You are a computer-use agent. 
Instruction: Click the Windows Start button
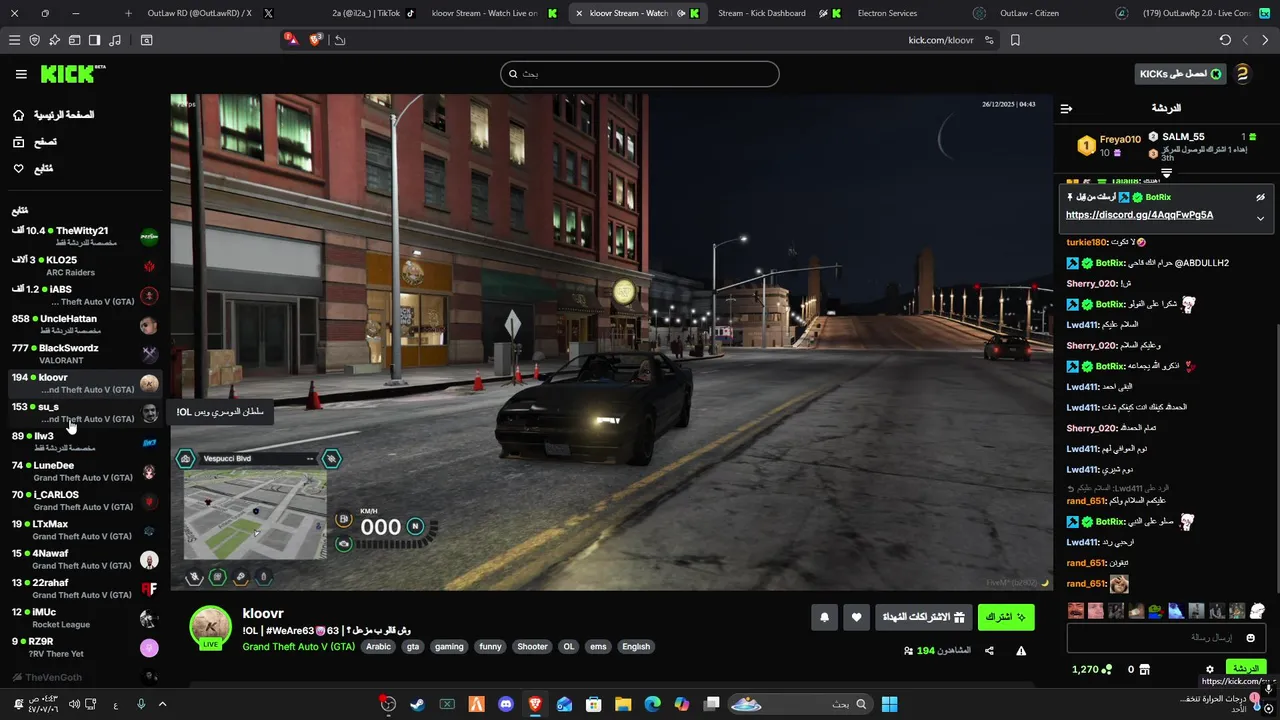[x=889, y=704]
